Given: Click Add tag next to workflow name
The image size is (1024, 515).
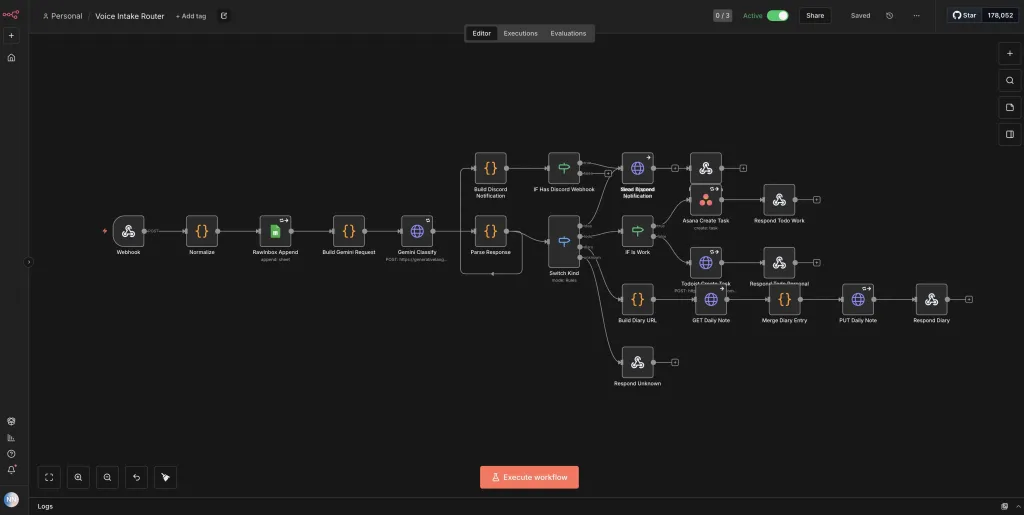Looking at the screenshot, I should pos(191,16).
